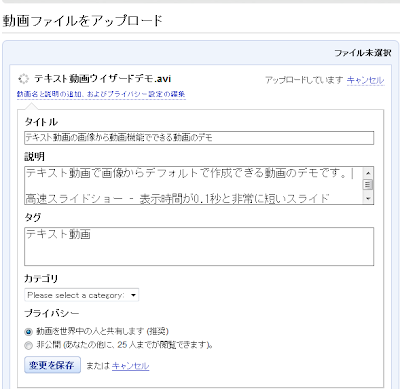The image size is (400, 389).
Task: Click description scrollbar up arrow
Action: (x=368, y=173)
